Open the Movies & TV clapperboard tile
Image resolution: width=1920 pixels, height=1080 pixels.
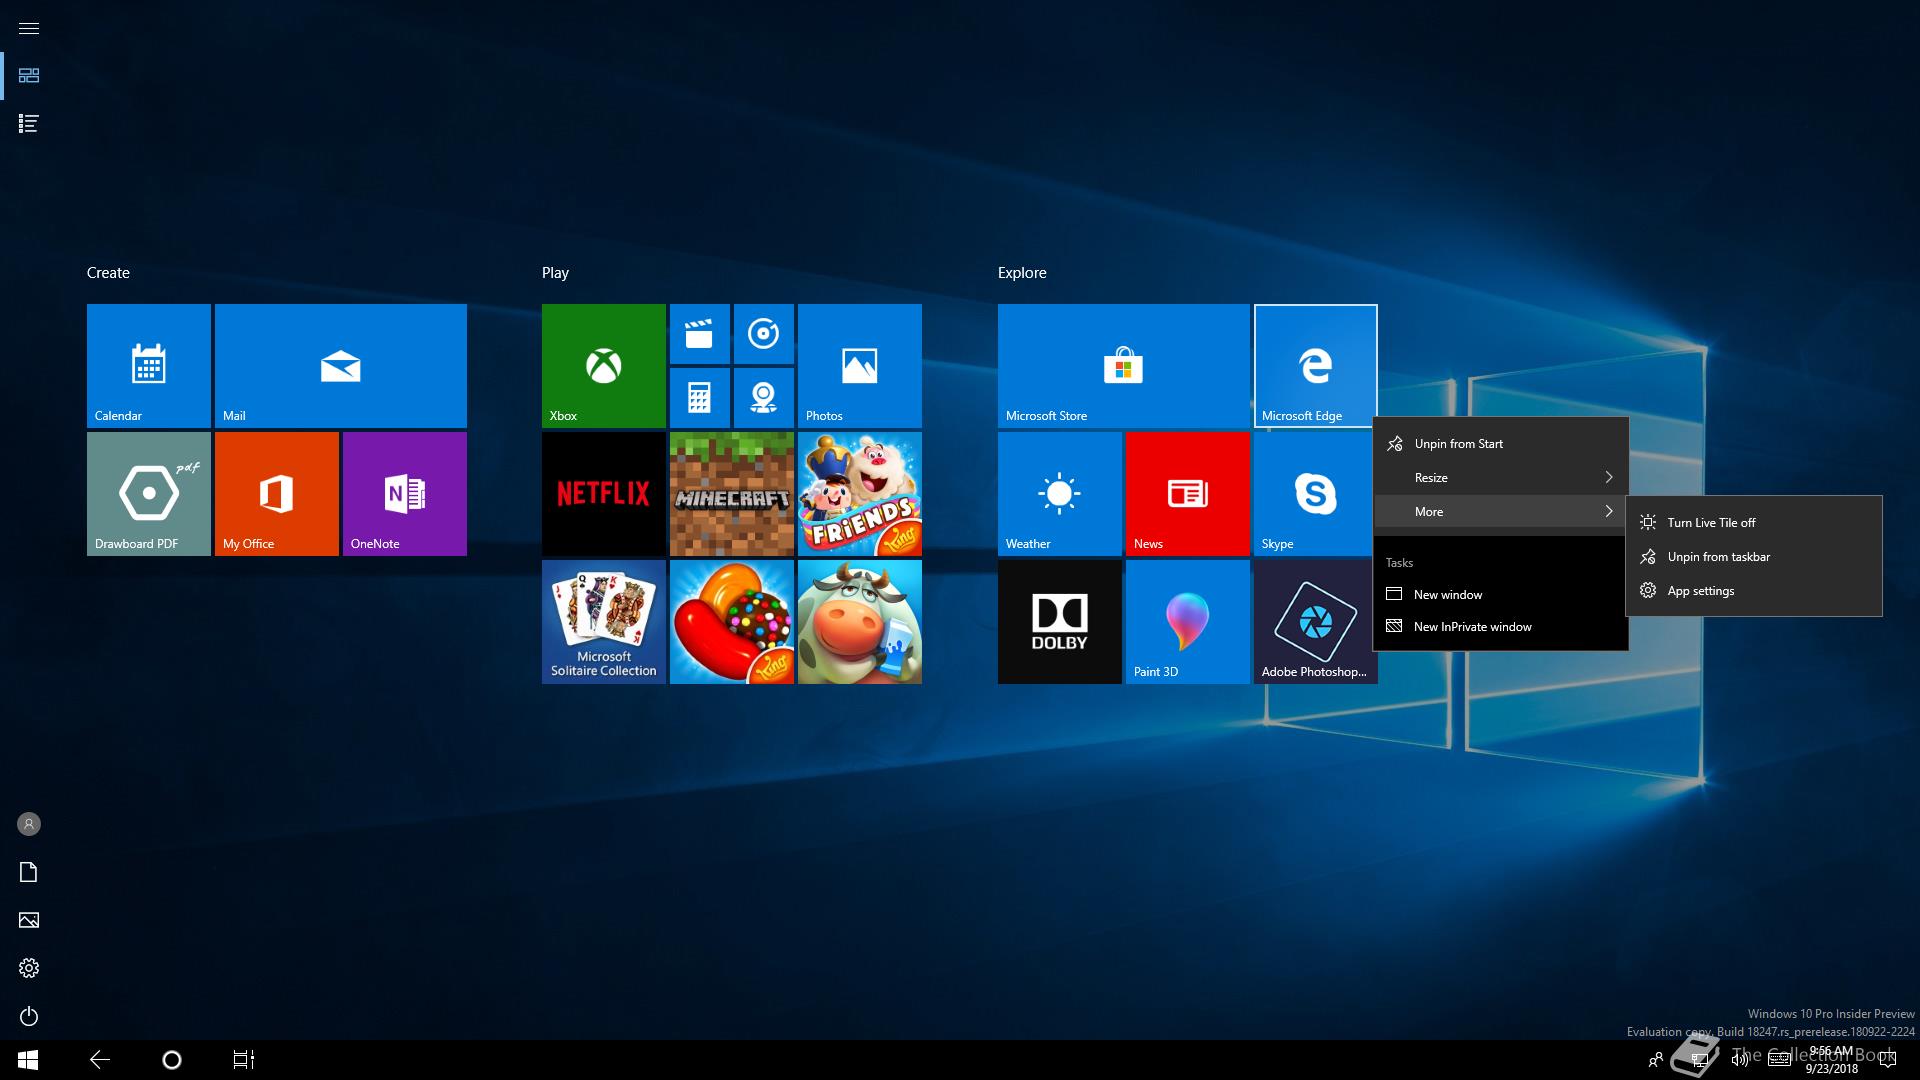tap(700, 334)
